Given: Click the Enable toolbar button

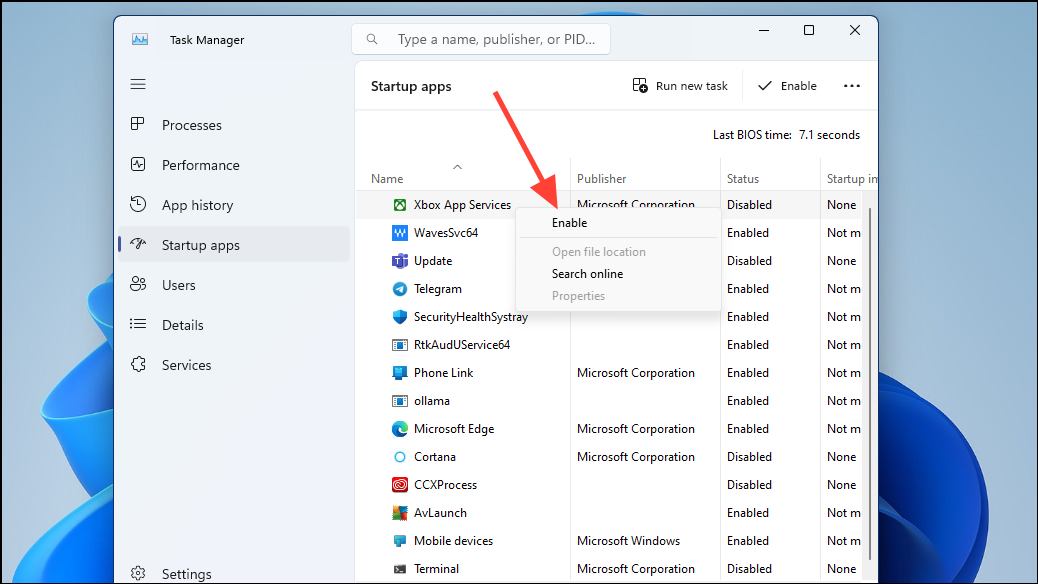Looking at the screenshot, I should point(787,85).
